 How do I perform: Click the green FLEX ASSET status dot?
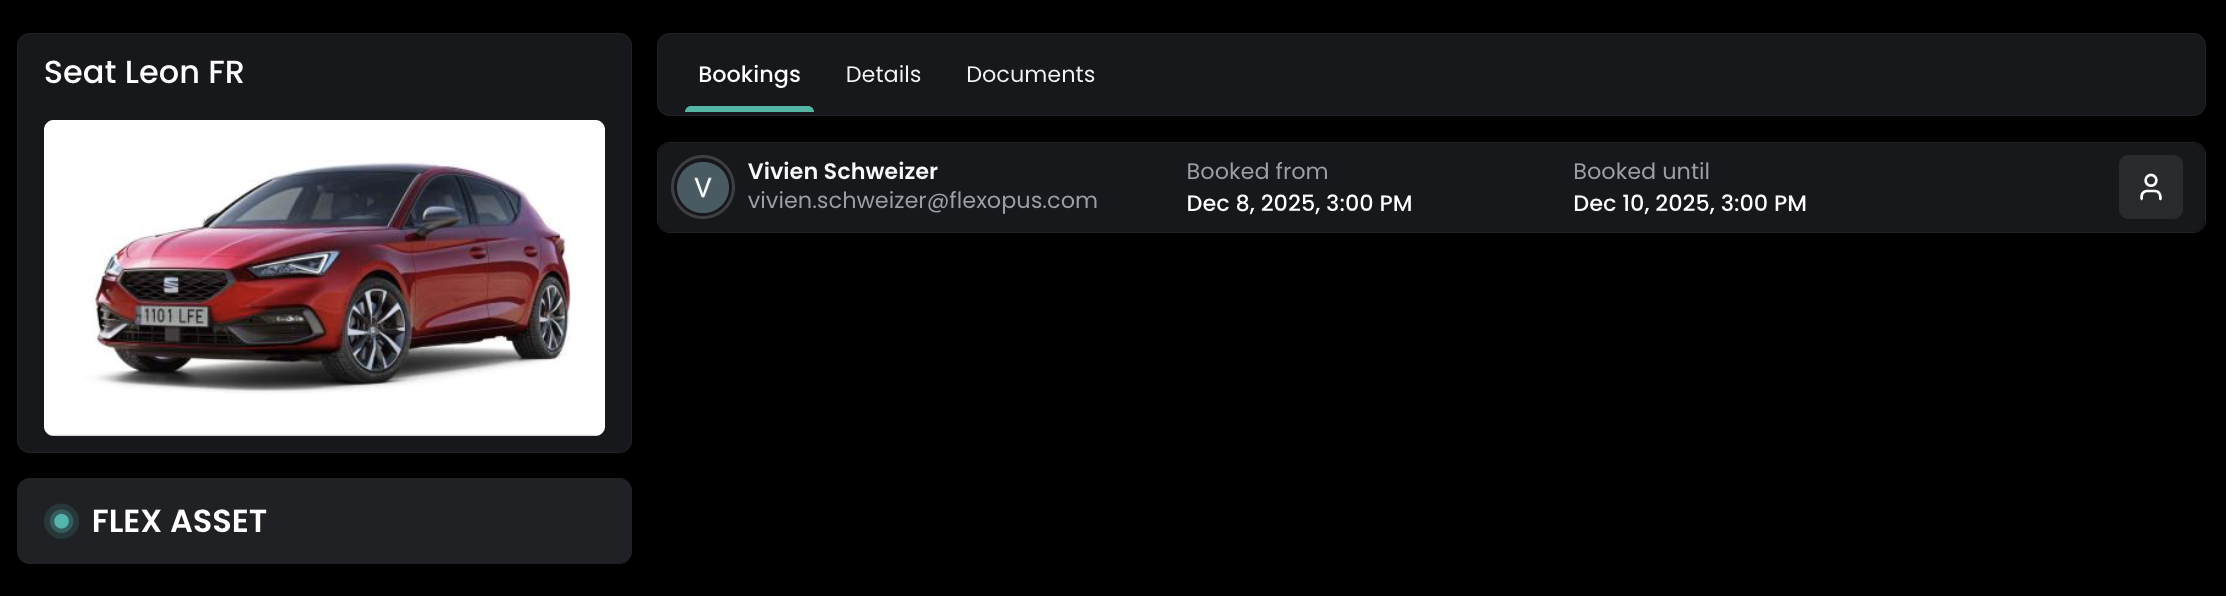61,521
